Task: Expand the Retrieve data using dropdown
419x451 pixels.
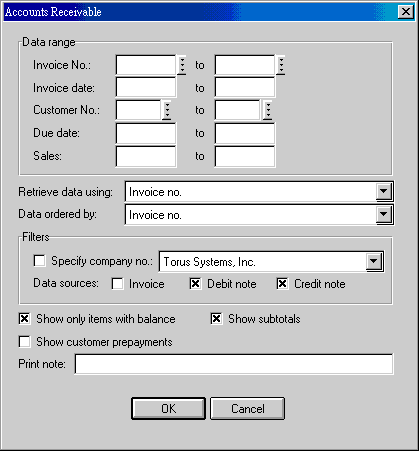Action: pos(384,192)
